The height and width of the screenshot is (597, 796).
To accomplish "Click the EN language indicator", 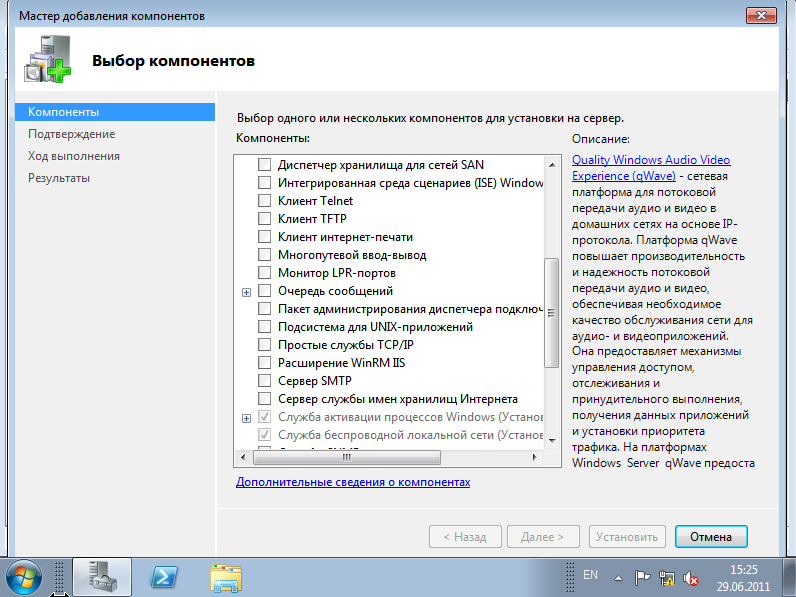I will click(x=590, y=575).
